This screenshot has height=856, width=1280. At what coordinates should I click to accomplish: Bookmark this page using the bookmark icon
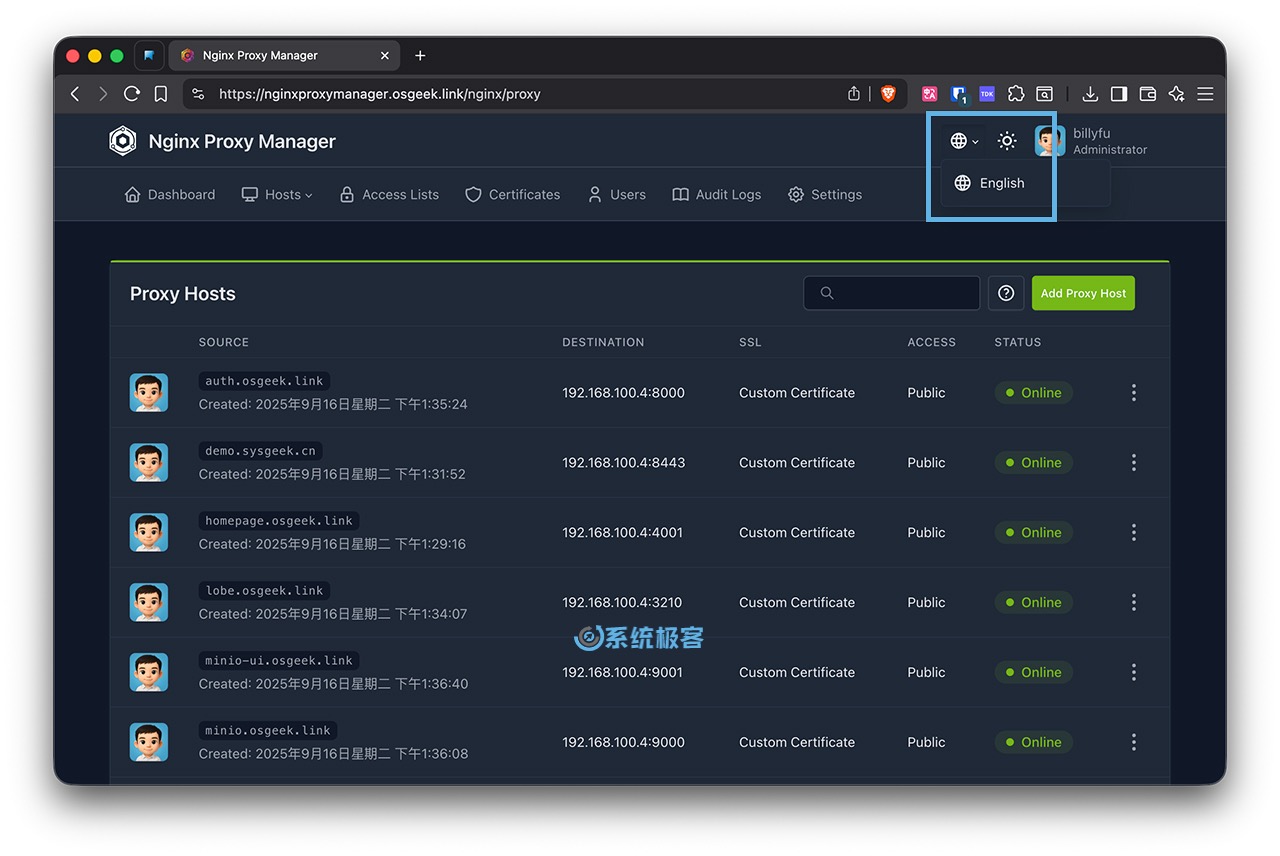coord(161,94)
